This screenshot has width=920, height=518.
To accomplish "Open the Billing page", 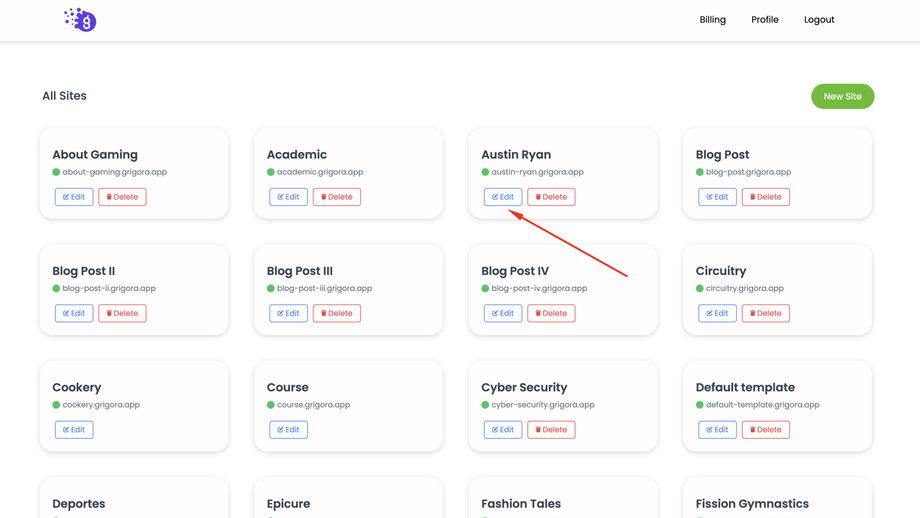I will [712, 20].
